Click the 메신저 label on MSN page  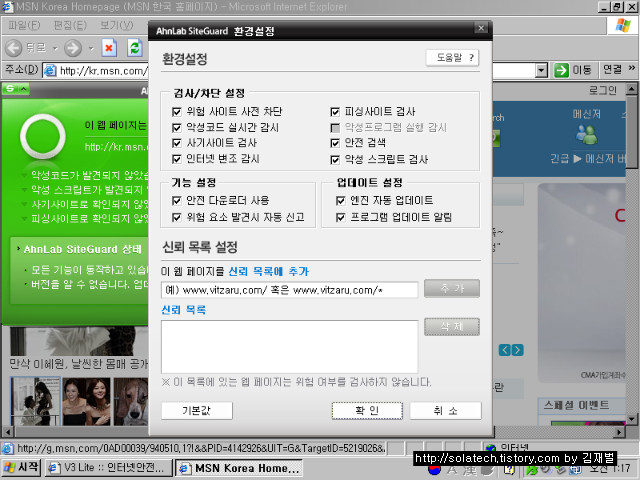coord(587,114)
